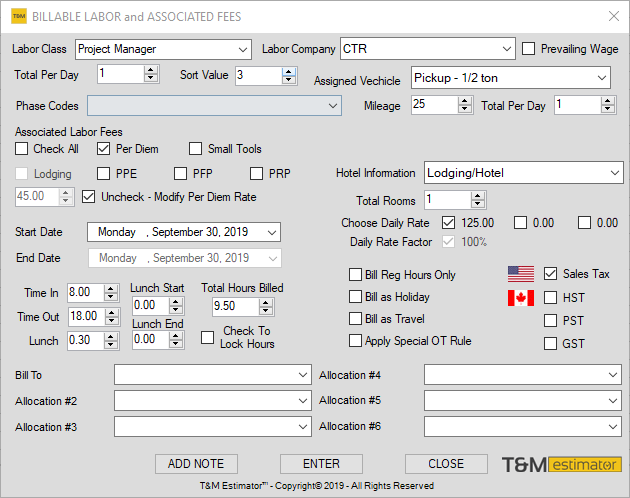Click the T&M app icon in title bar
630x498 pixels.
point(19,16)
